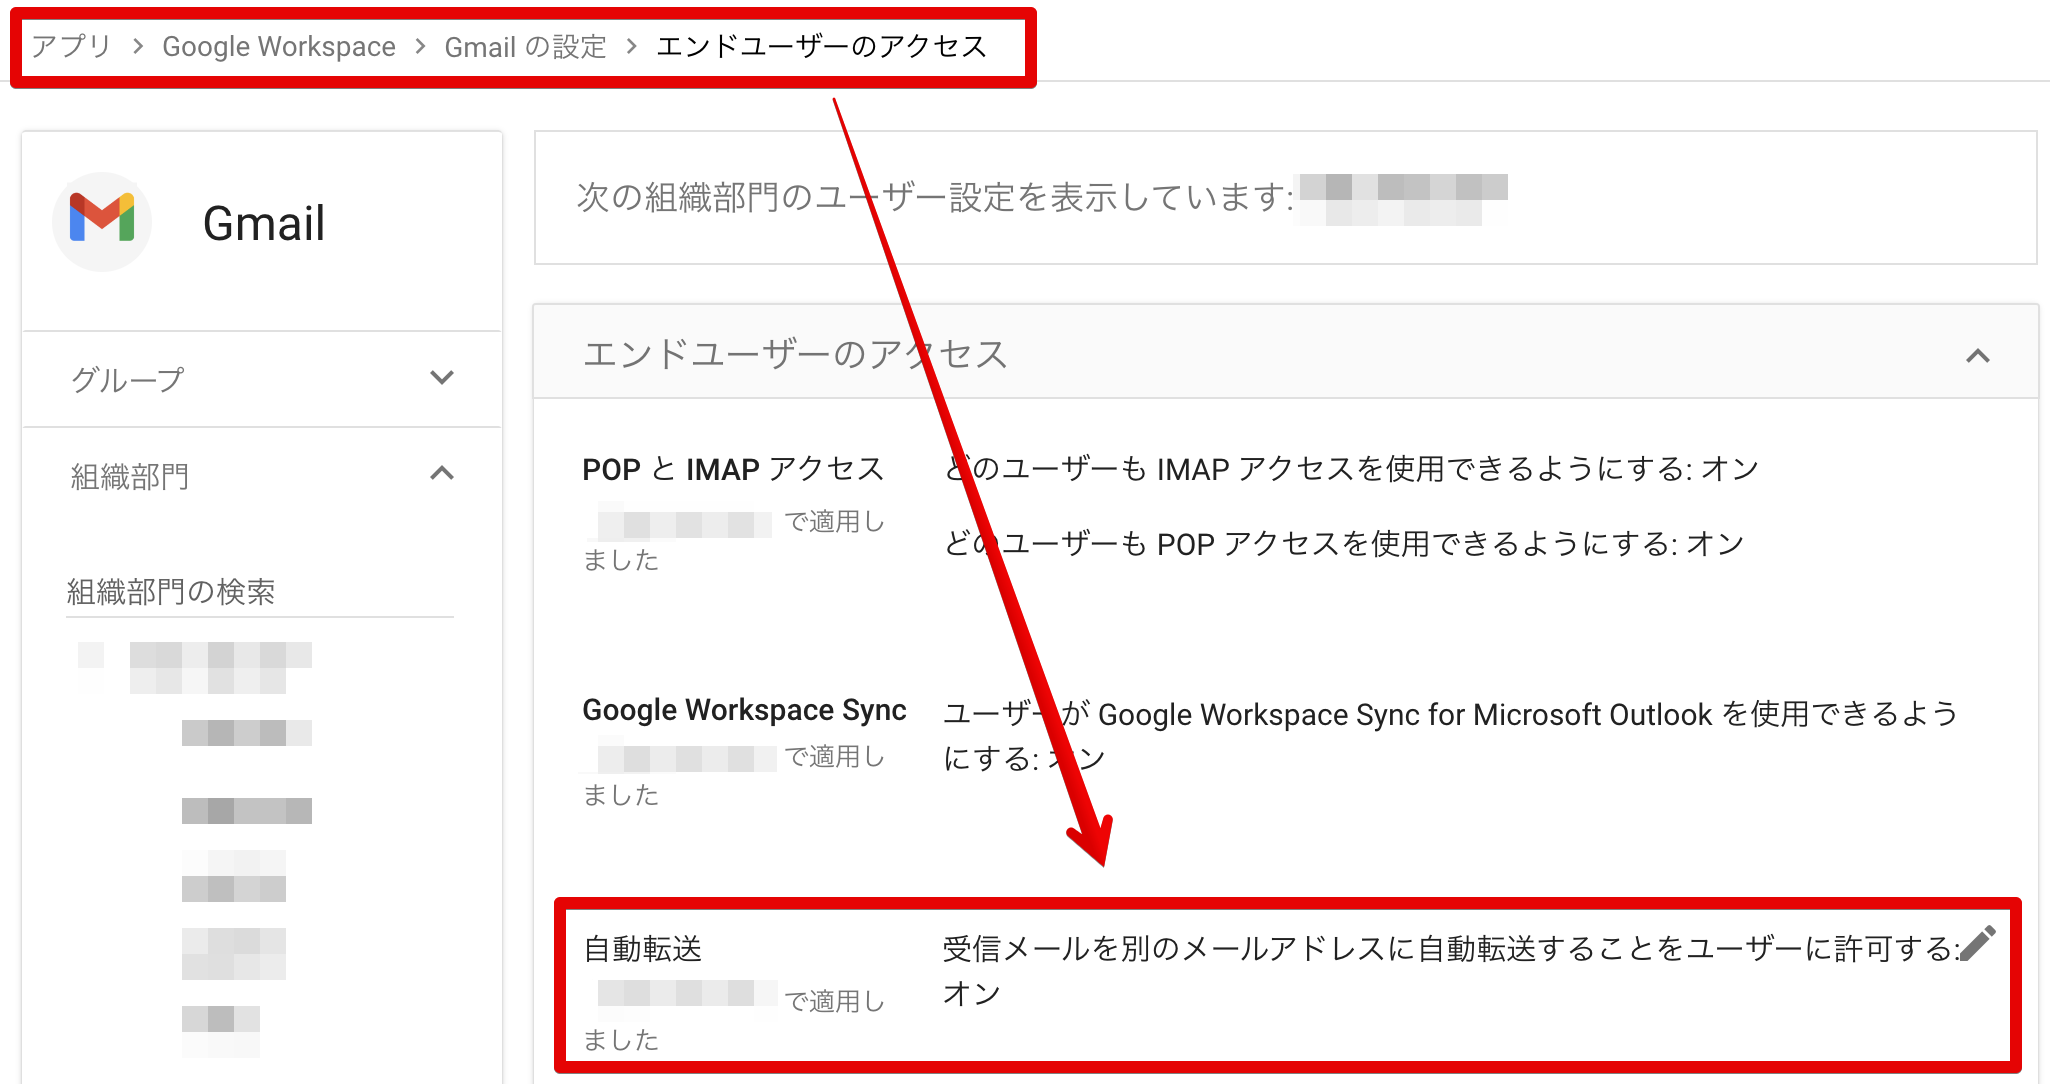Click the エンドユーザーのアクセス breadcrumb item

tap(821, 47)
